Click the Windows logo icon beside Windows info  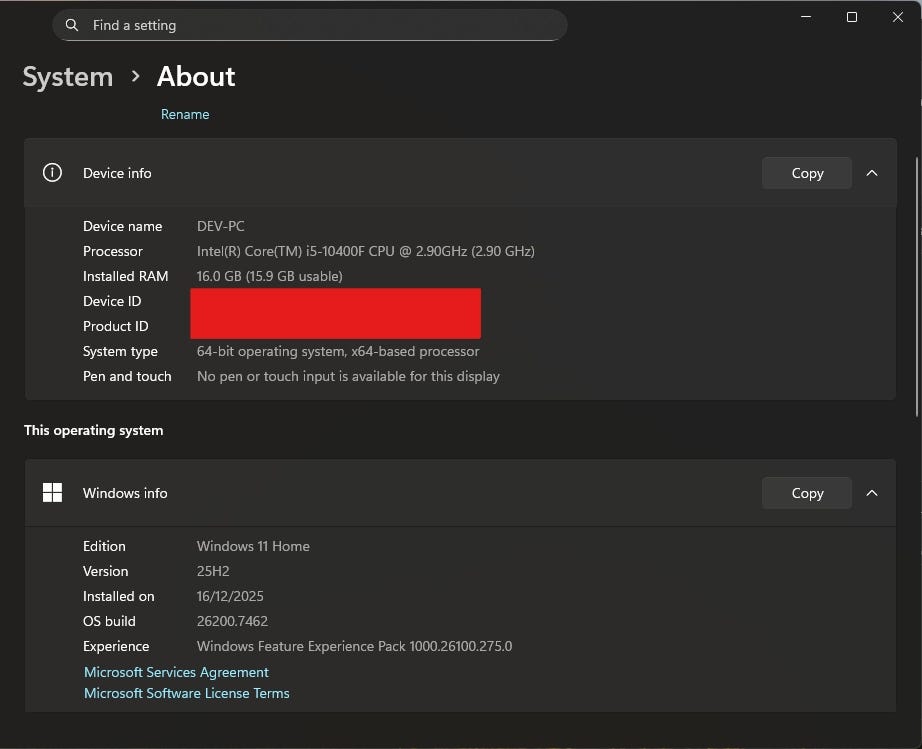(x=52, y=493)
